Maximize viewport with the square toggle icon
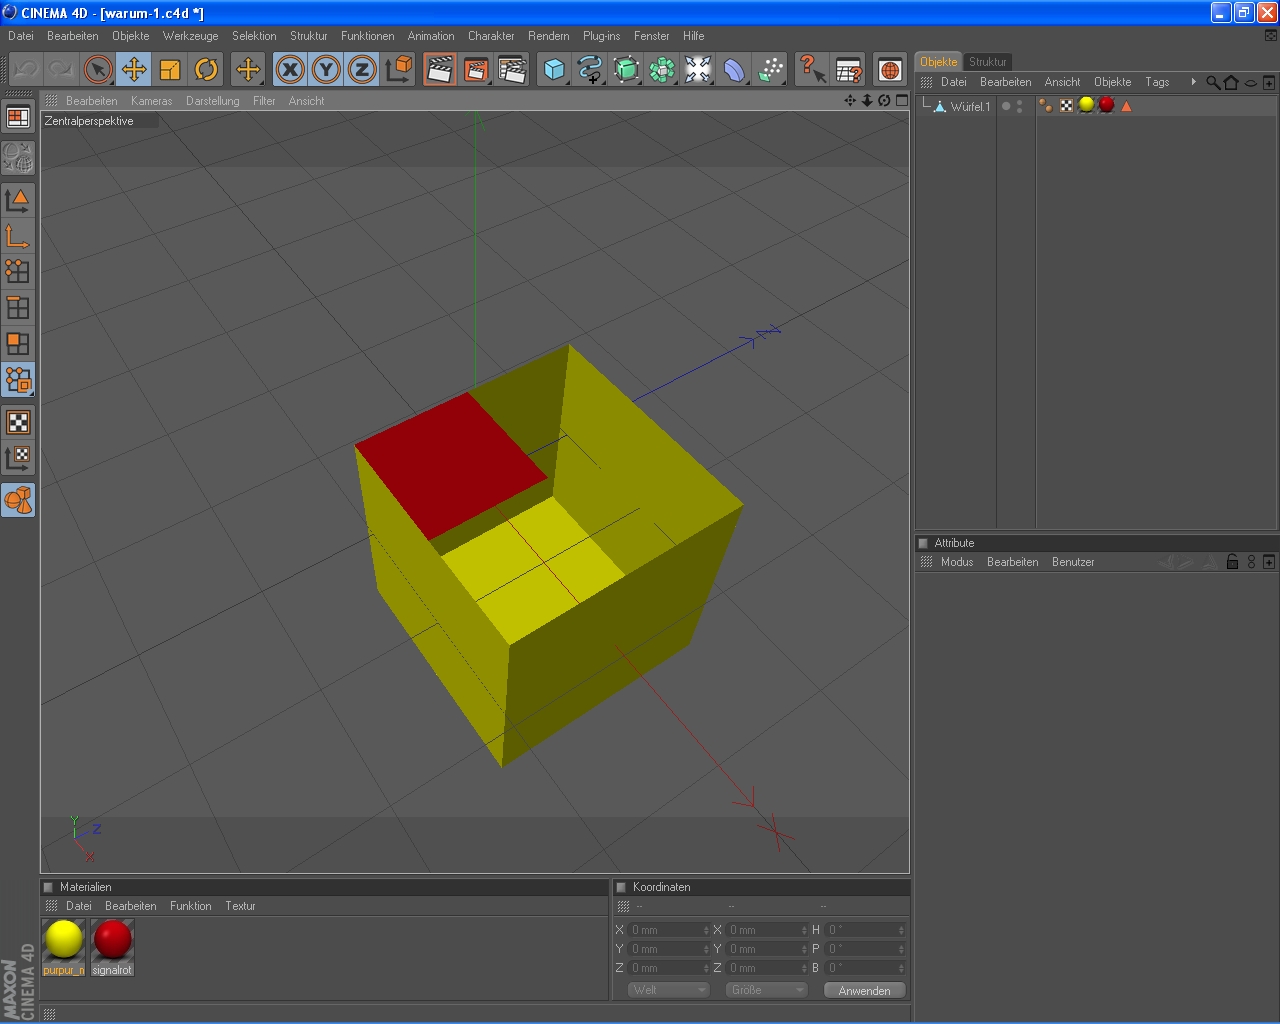This screenshot has height=1024, width=1280. click(901, 101)
